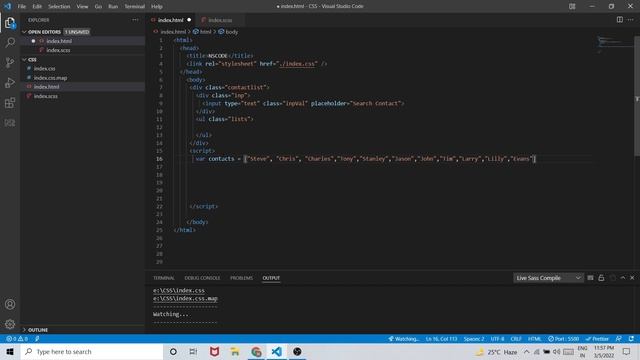The height and width of the screenshot is (360, 640).
Task: Click Watching Sass status item
Action: click(403, 339)
